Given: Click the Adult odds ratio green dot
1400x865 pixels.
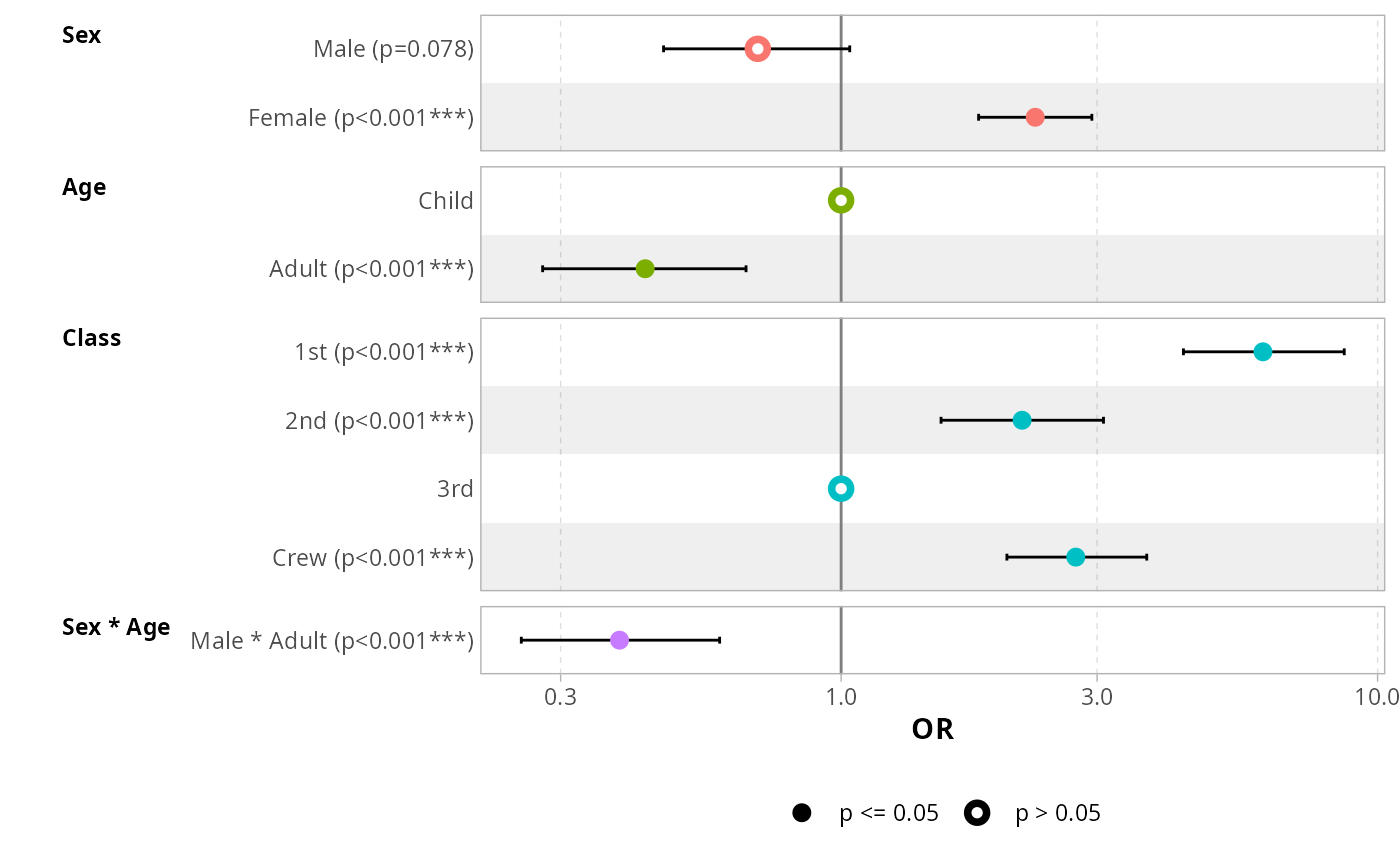Looking at the screenshot, I should click(645, 269).
